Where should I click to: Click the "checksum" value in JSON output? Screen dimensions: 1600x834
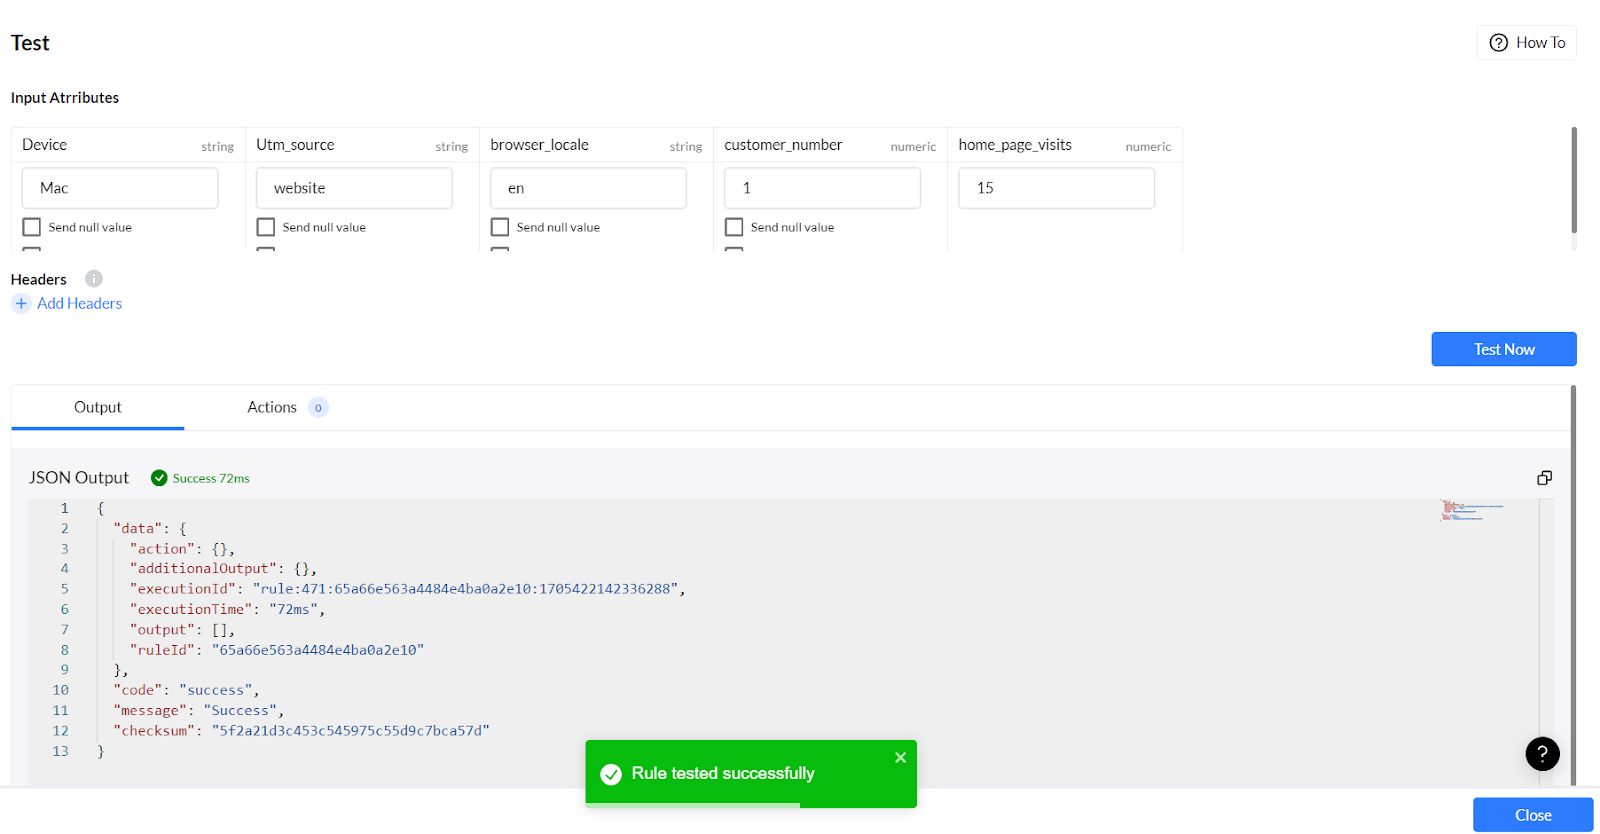350,731
